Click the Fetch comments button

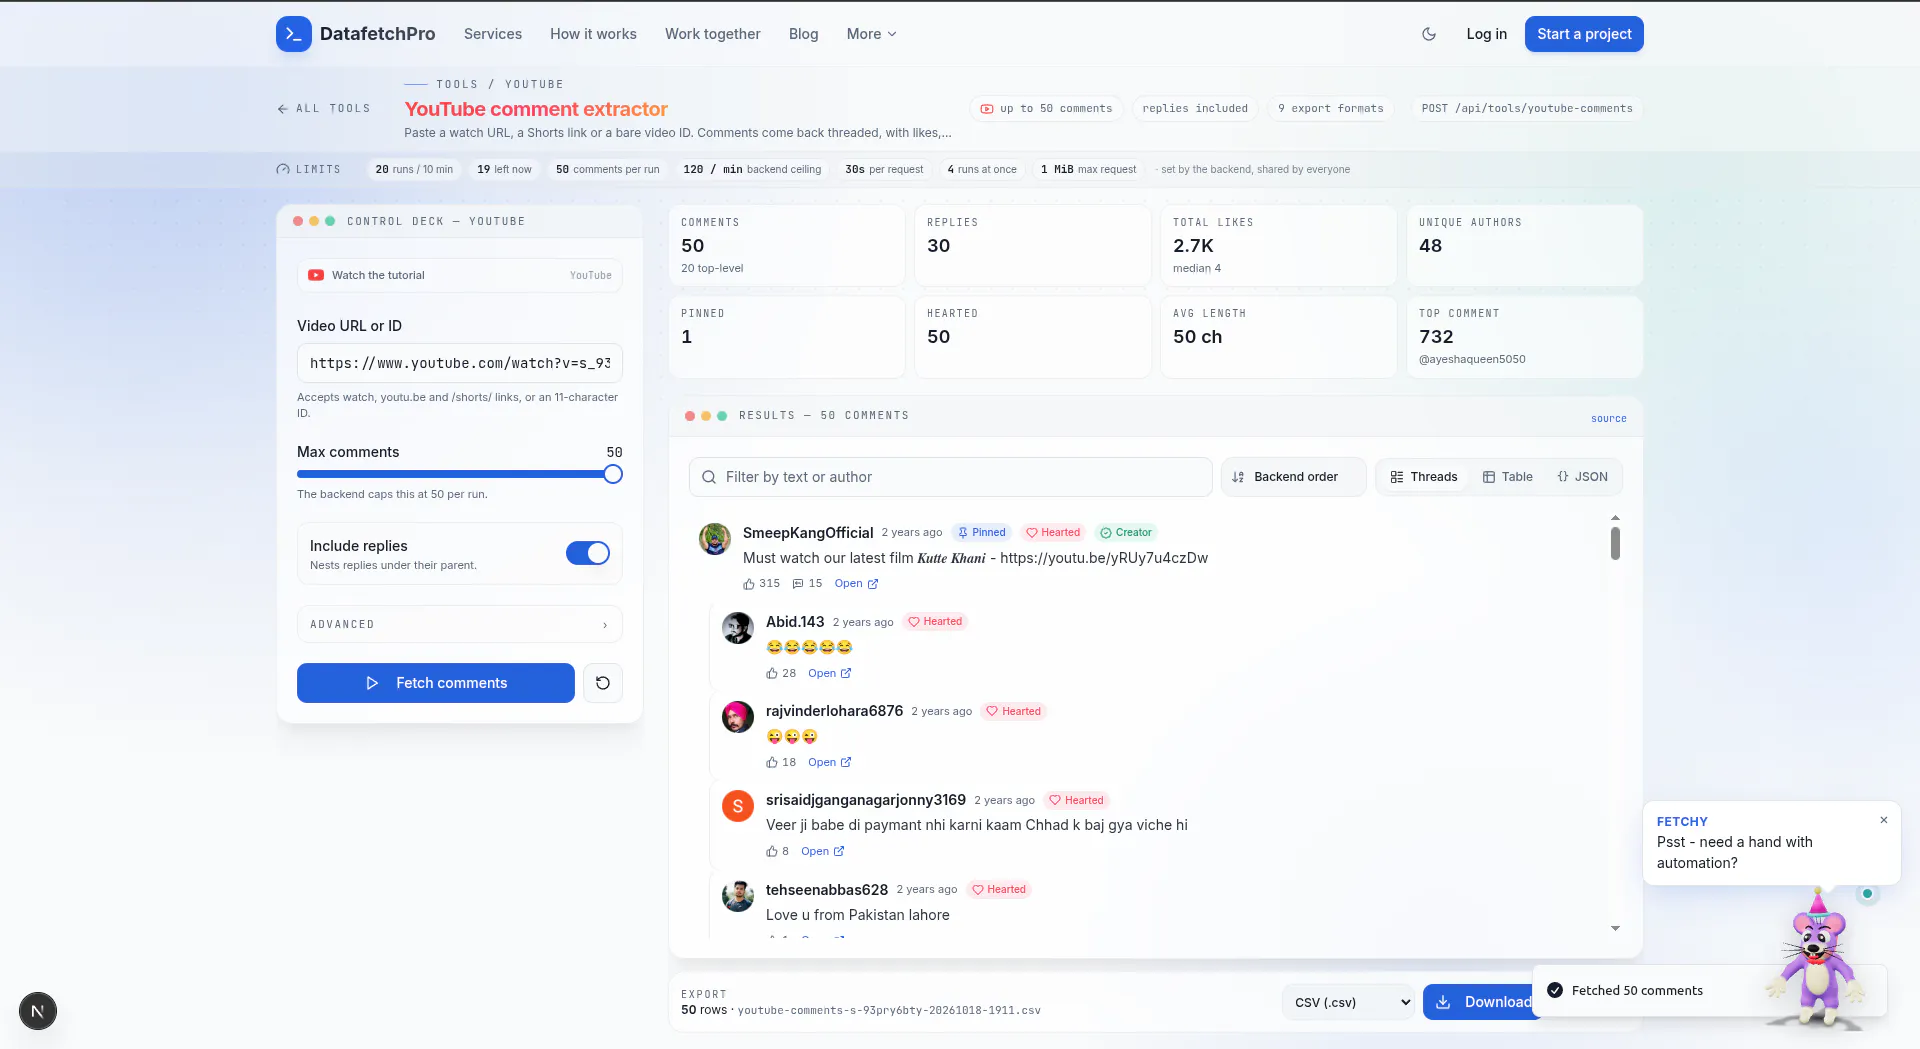pyautogui.click(x=436, y=683)
